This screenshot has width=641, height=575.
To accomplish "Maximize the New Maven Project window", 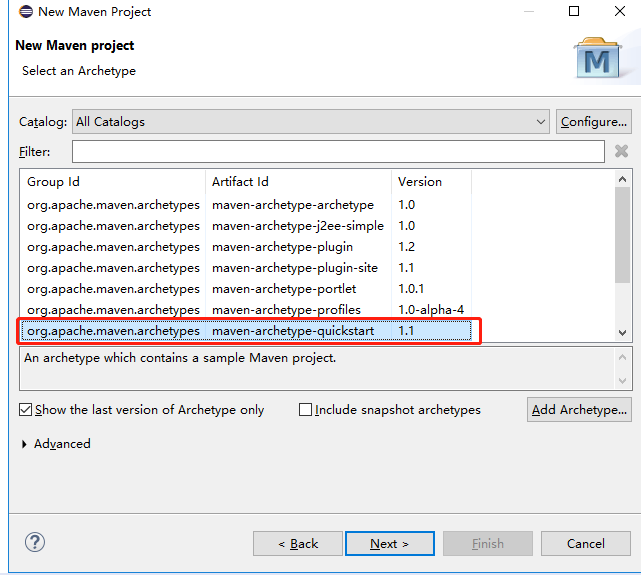I will [574, 11].
